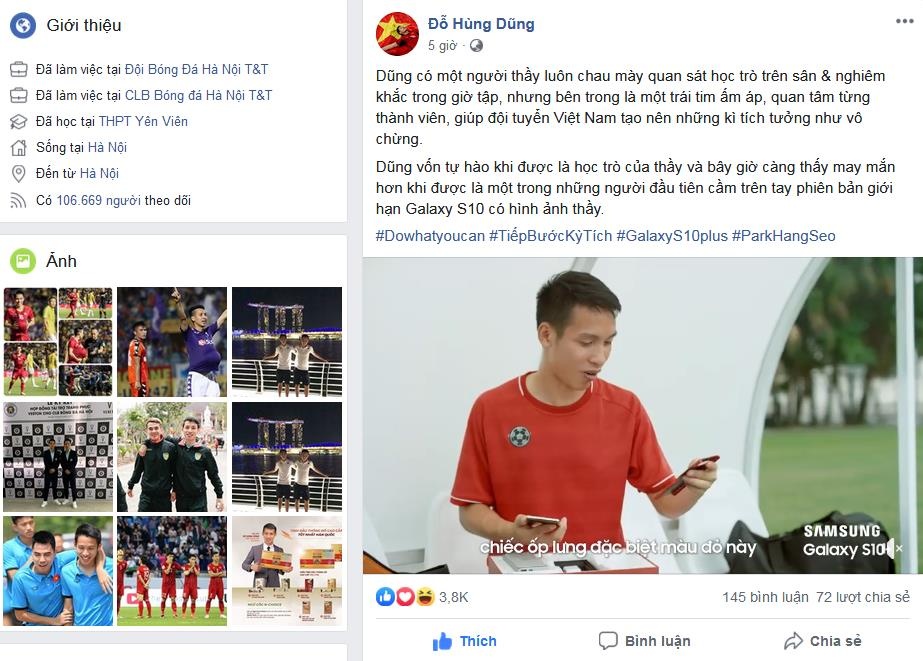Click the globe public privacy icon

[x=476, y=46]
